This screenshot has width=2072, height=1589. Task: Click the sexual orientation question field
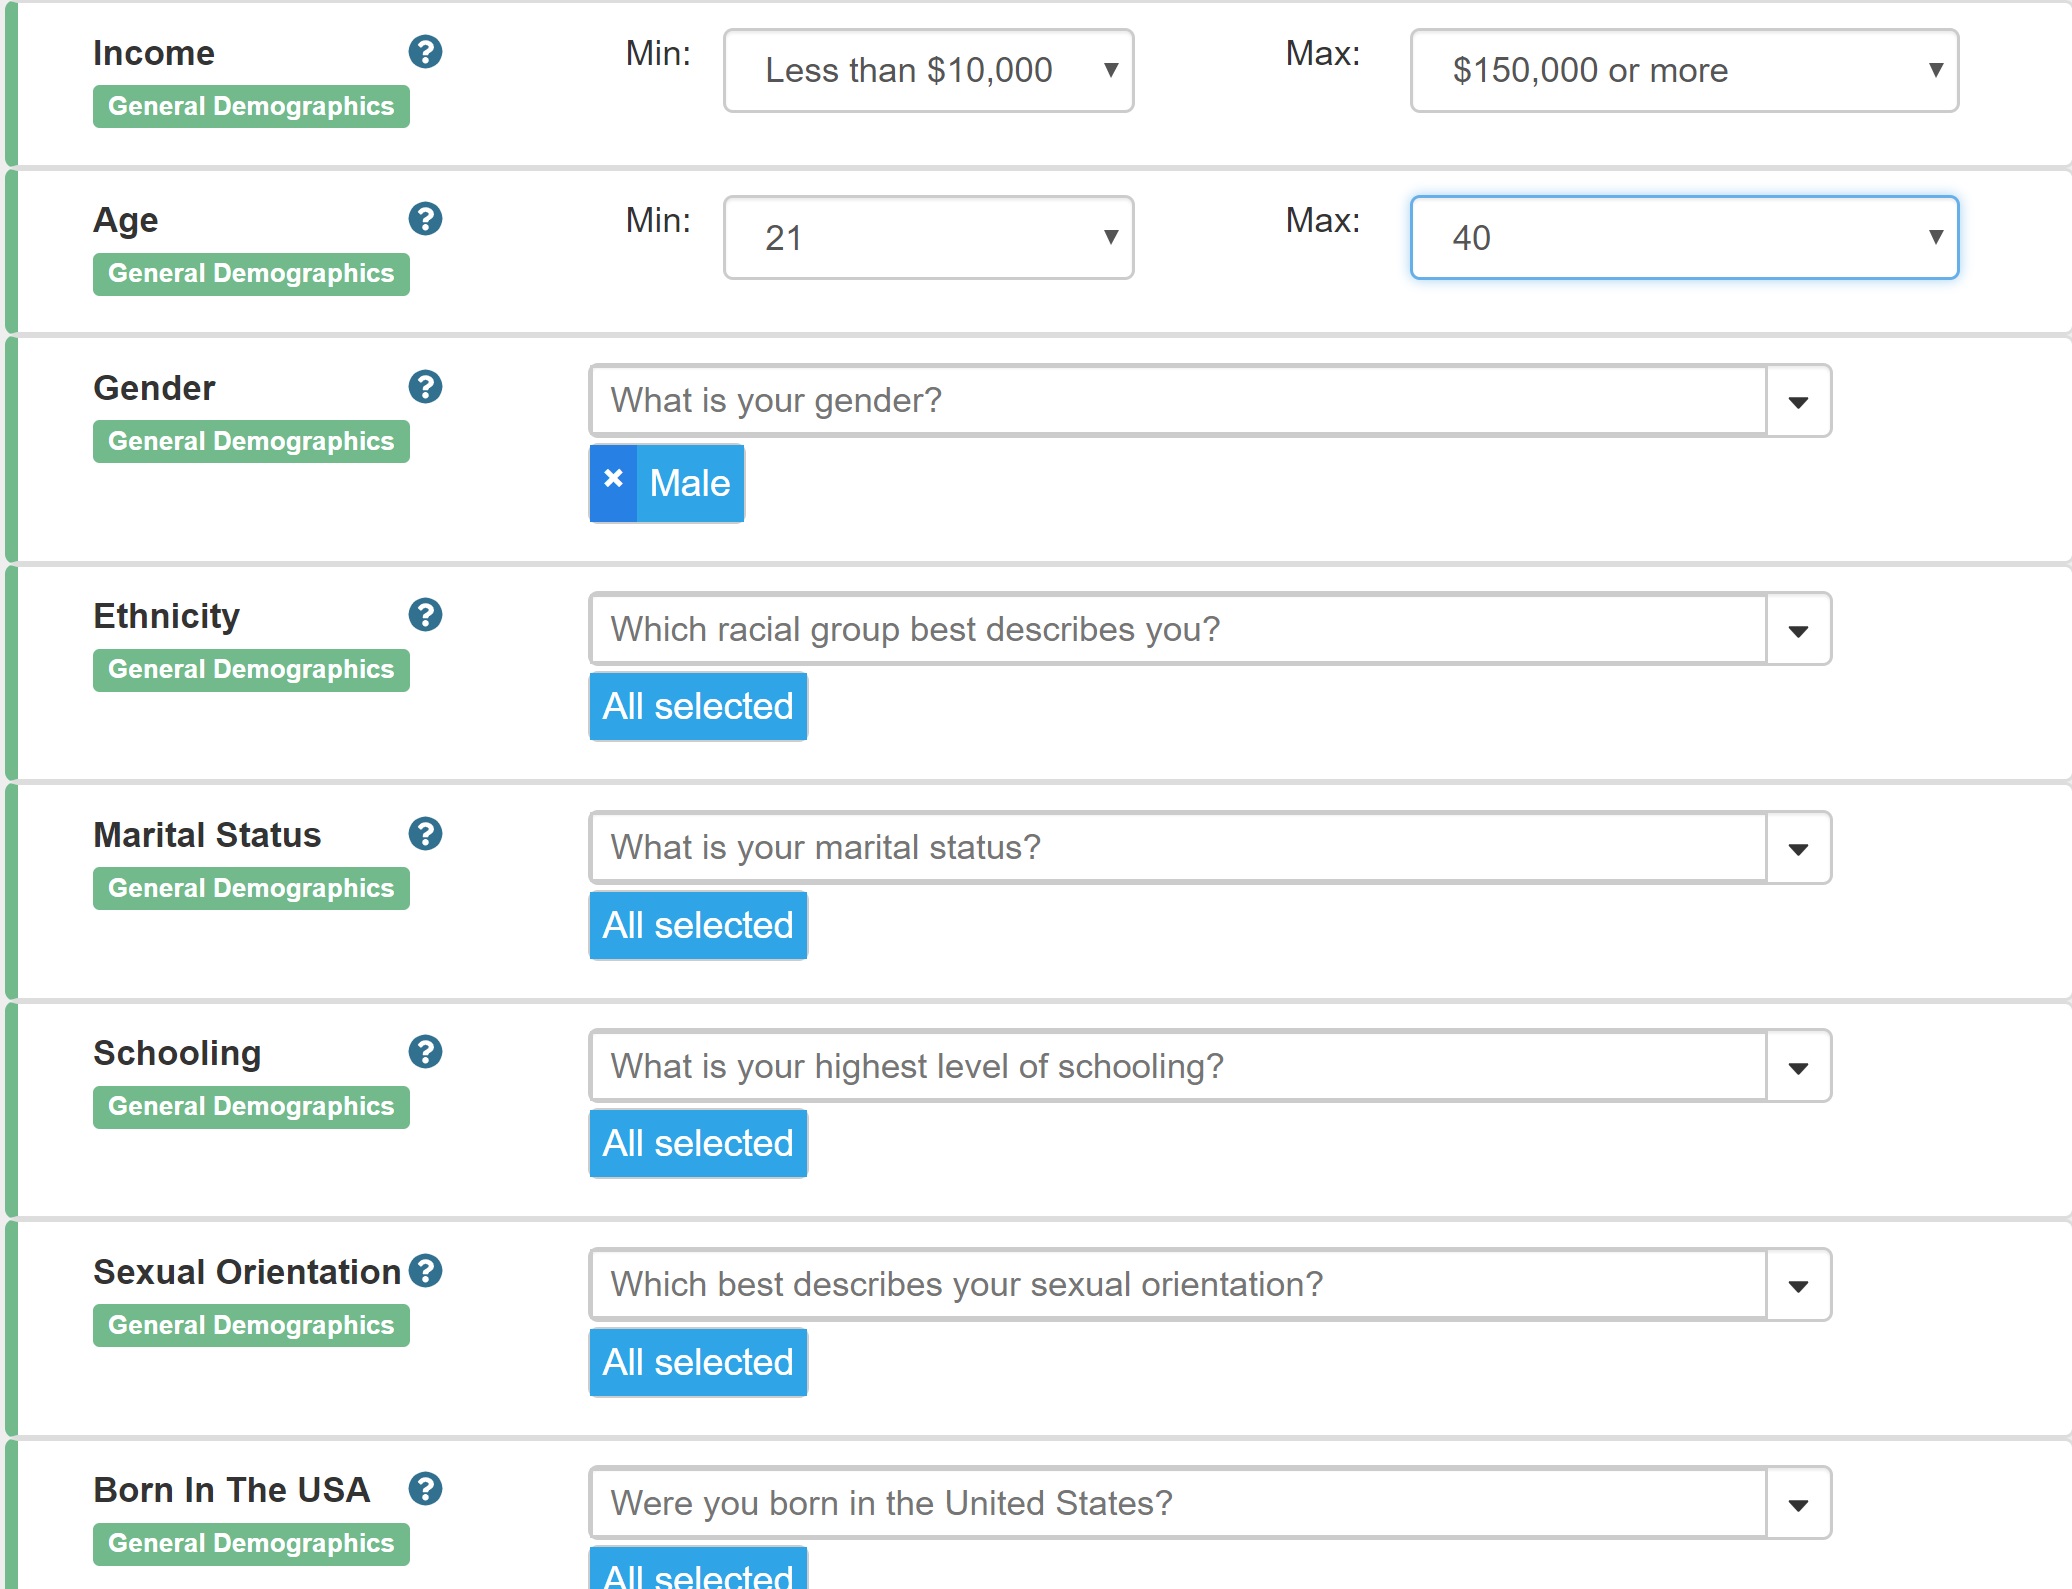point(1178,1285)
